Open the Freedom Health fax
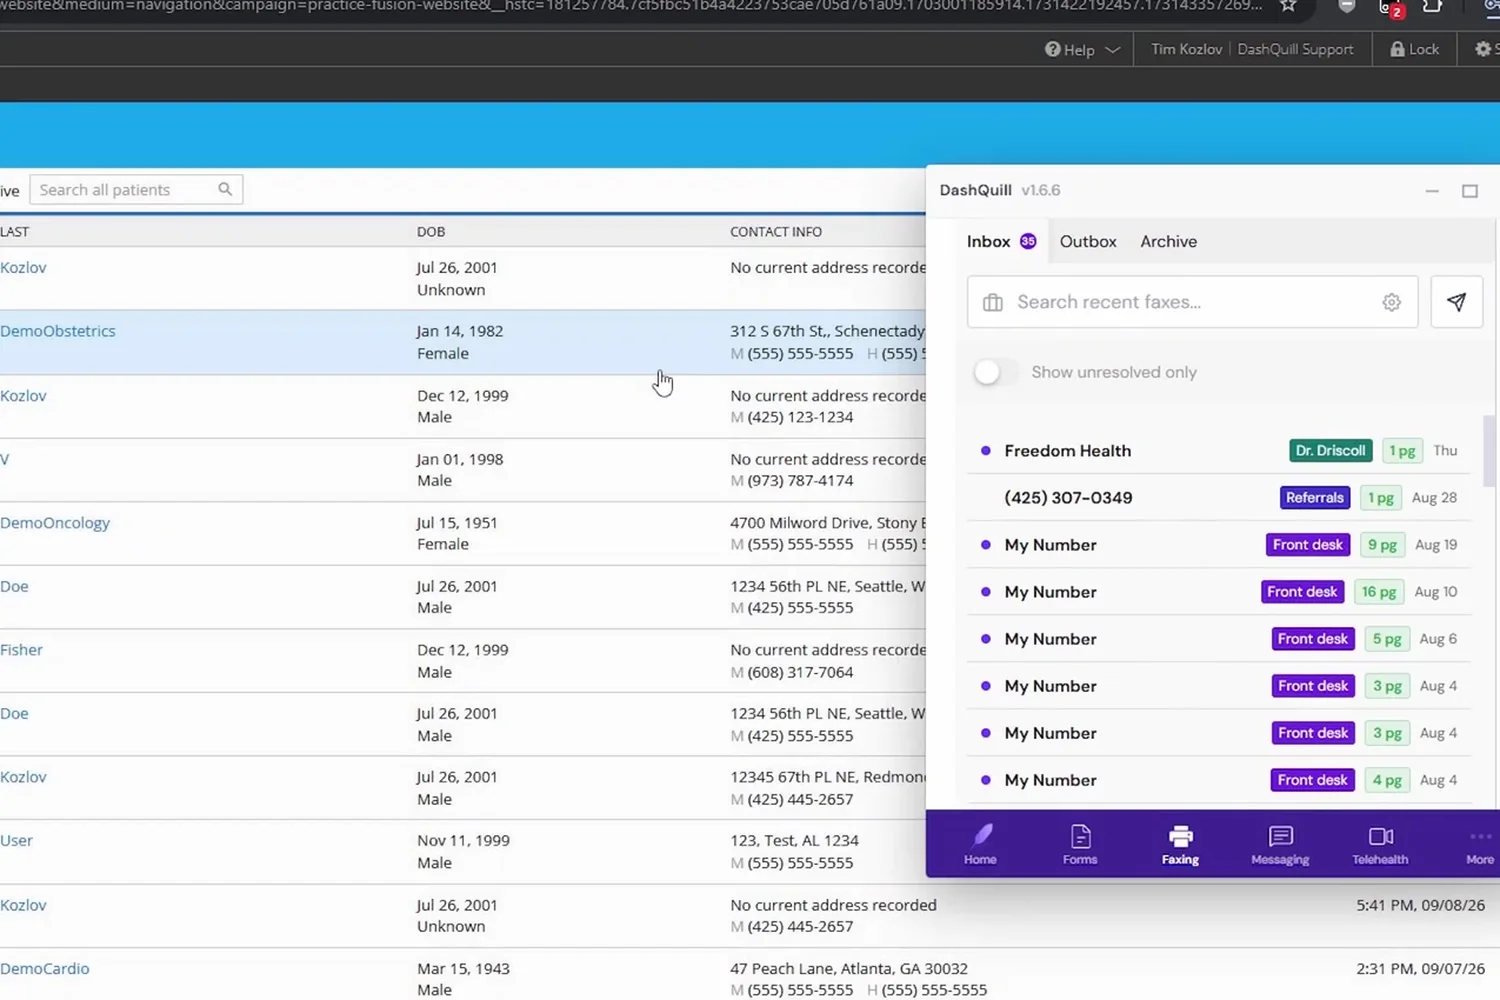This screenshot has height=1000, width=1500. [1219, 451]
